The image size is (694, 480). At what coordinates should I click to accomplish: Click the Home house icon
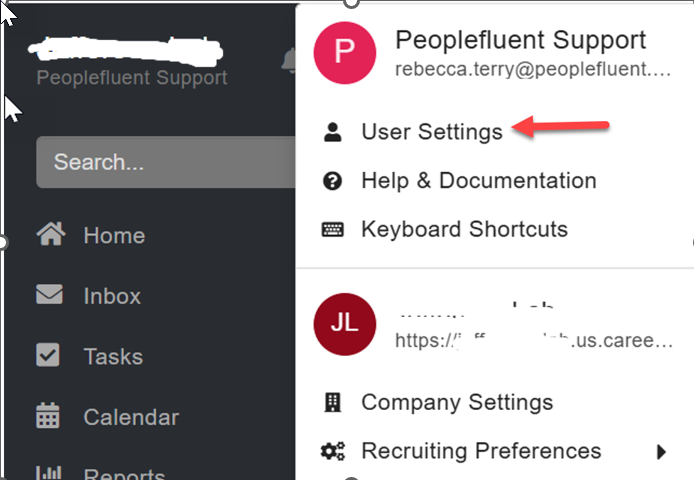click(x=51, y=233)
